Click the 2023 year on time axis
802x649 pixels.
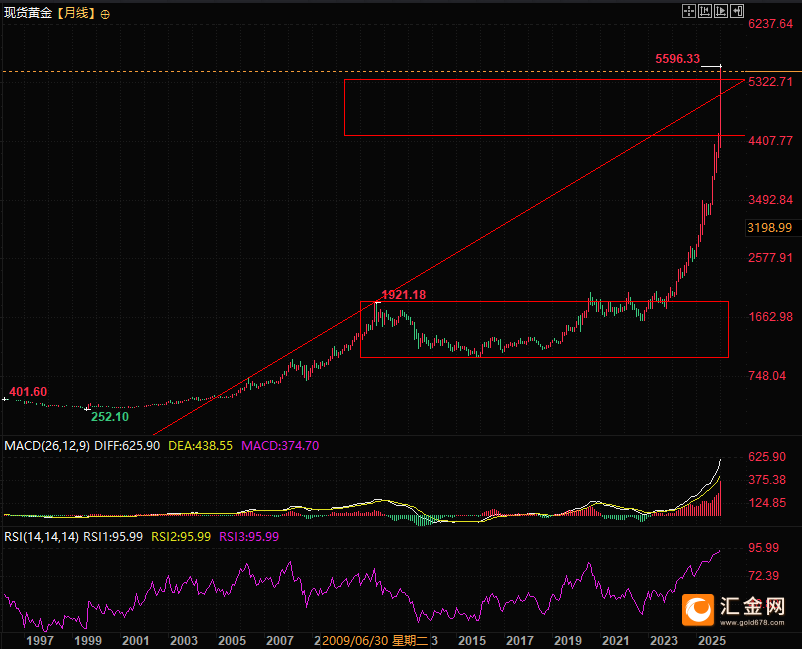(663, 641)
